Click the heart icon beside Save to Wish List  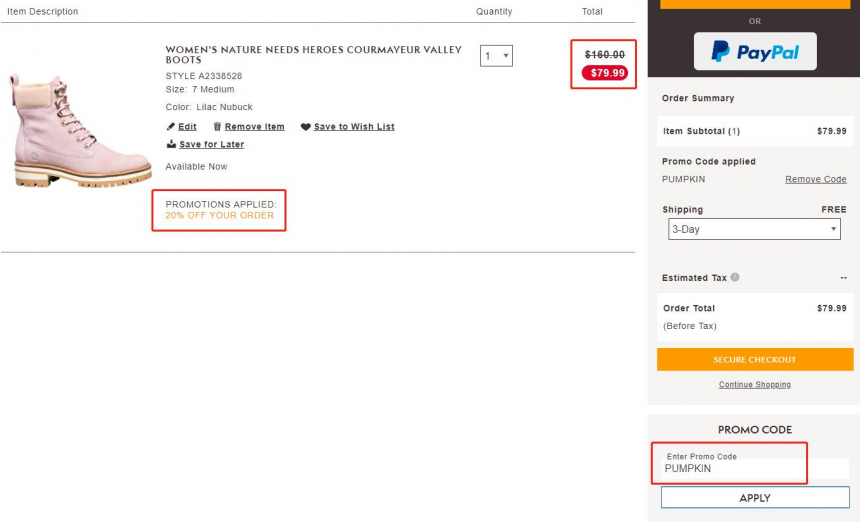point(305,127)
